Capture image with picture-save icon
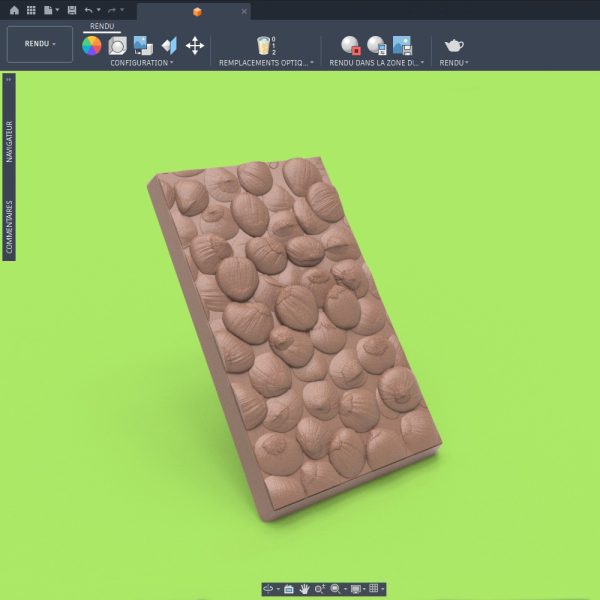600x600 pixels. [403, 46]
